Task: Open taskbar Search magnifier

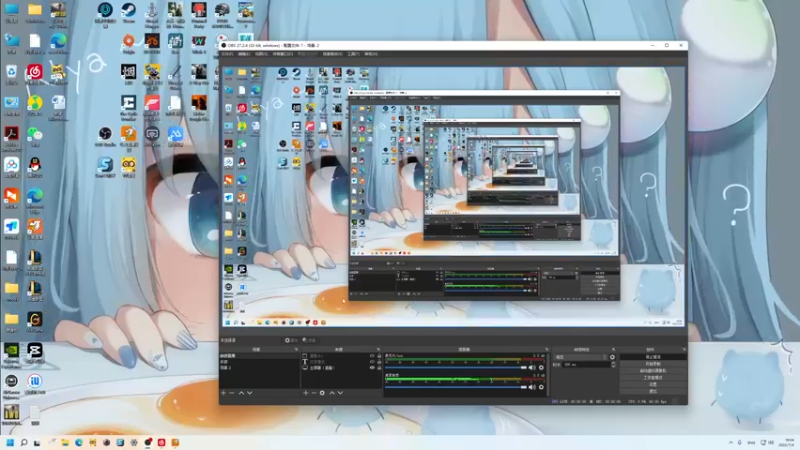Action: (23, 442)
